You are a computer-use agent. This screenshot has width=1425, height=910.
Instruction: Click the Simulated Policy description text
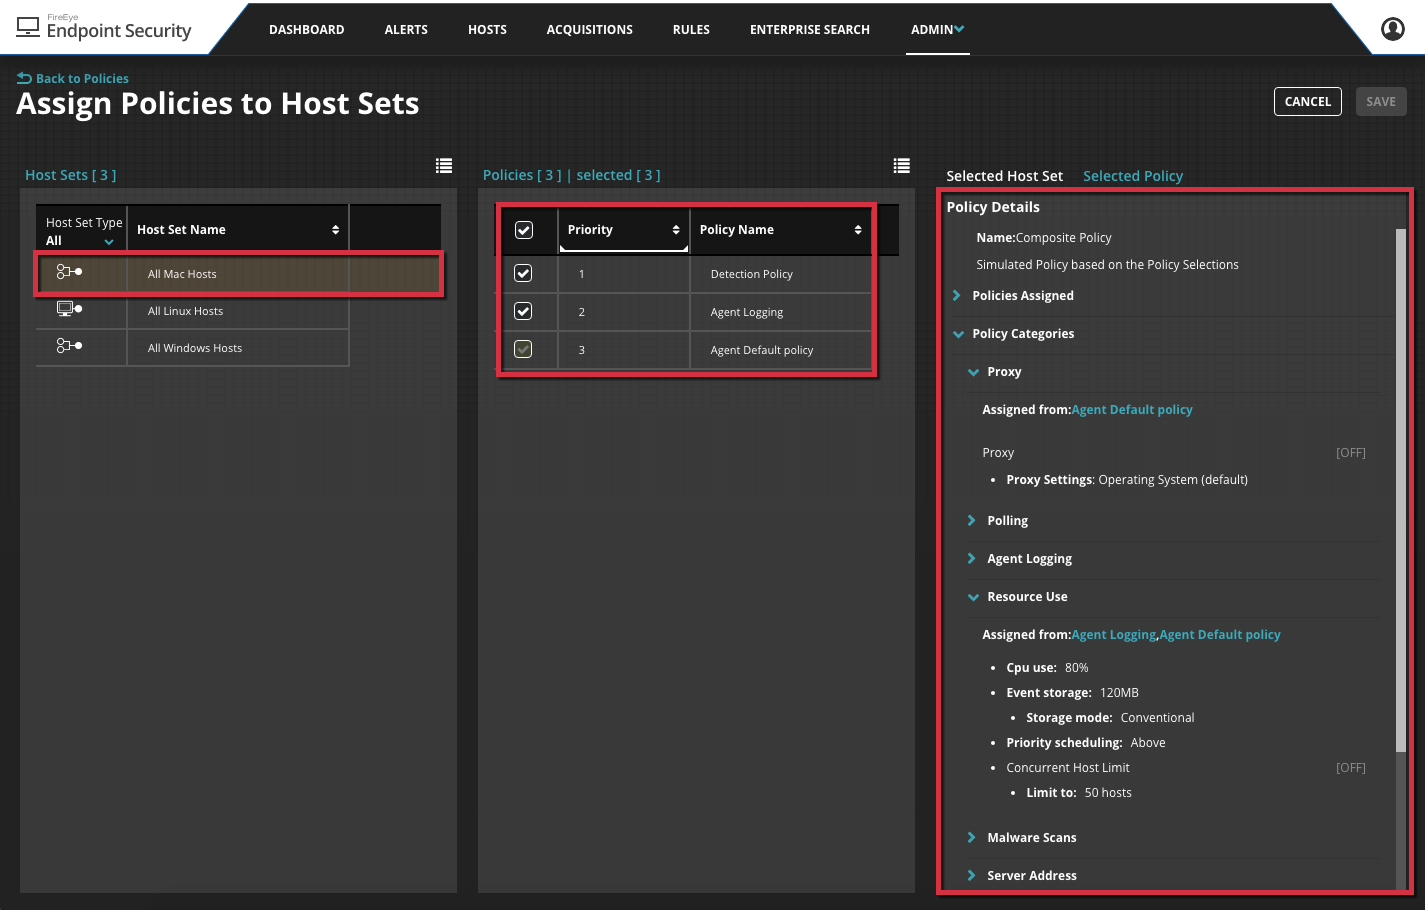click(1107, 265)
